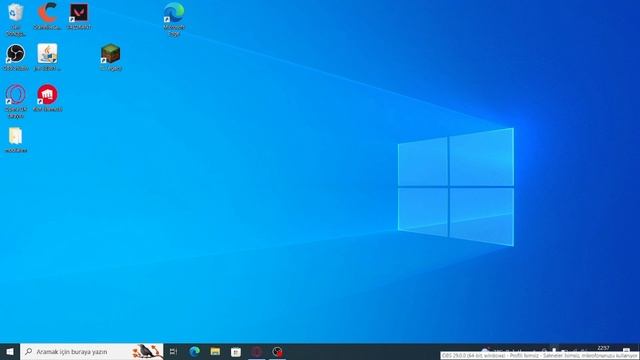The image size is (640, 360).
Task: Open Microsoft Edge from the taskbar
Action: pyautogui.click(x=195, y=352)
